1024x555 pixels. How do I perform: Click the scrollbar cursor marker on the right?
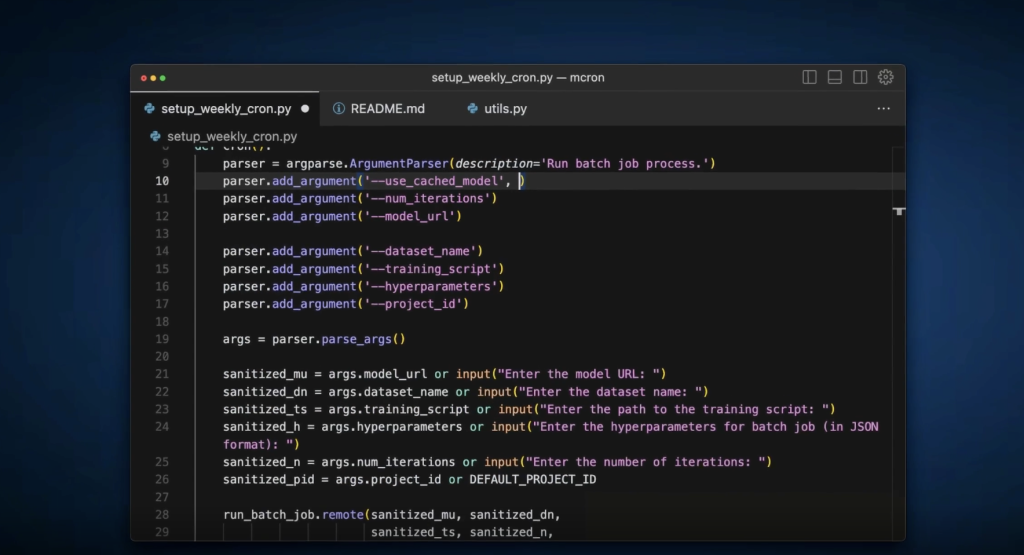pos(899,211)
